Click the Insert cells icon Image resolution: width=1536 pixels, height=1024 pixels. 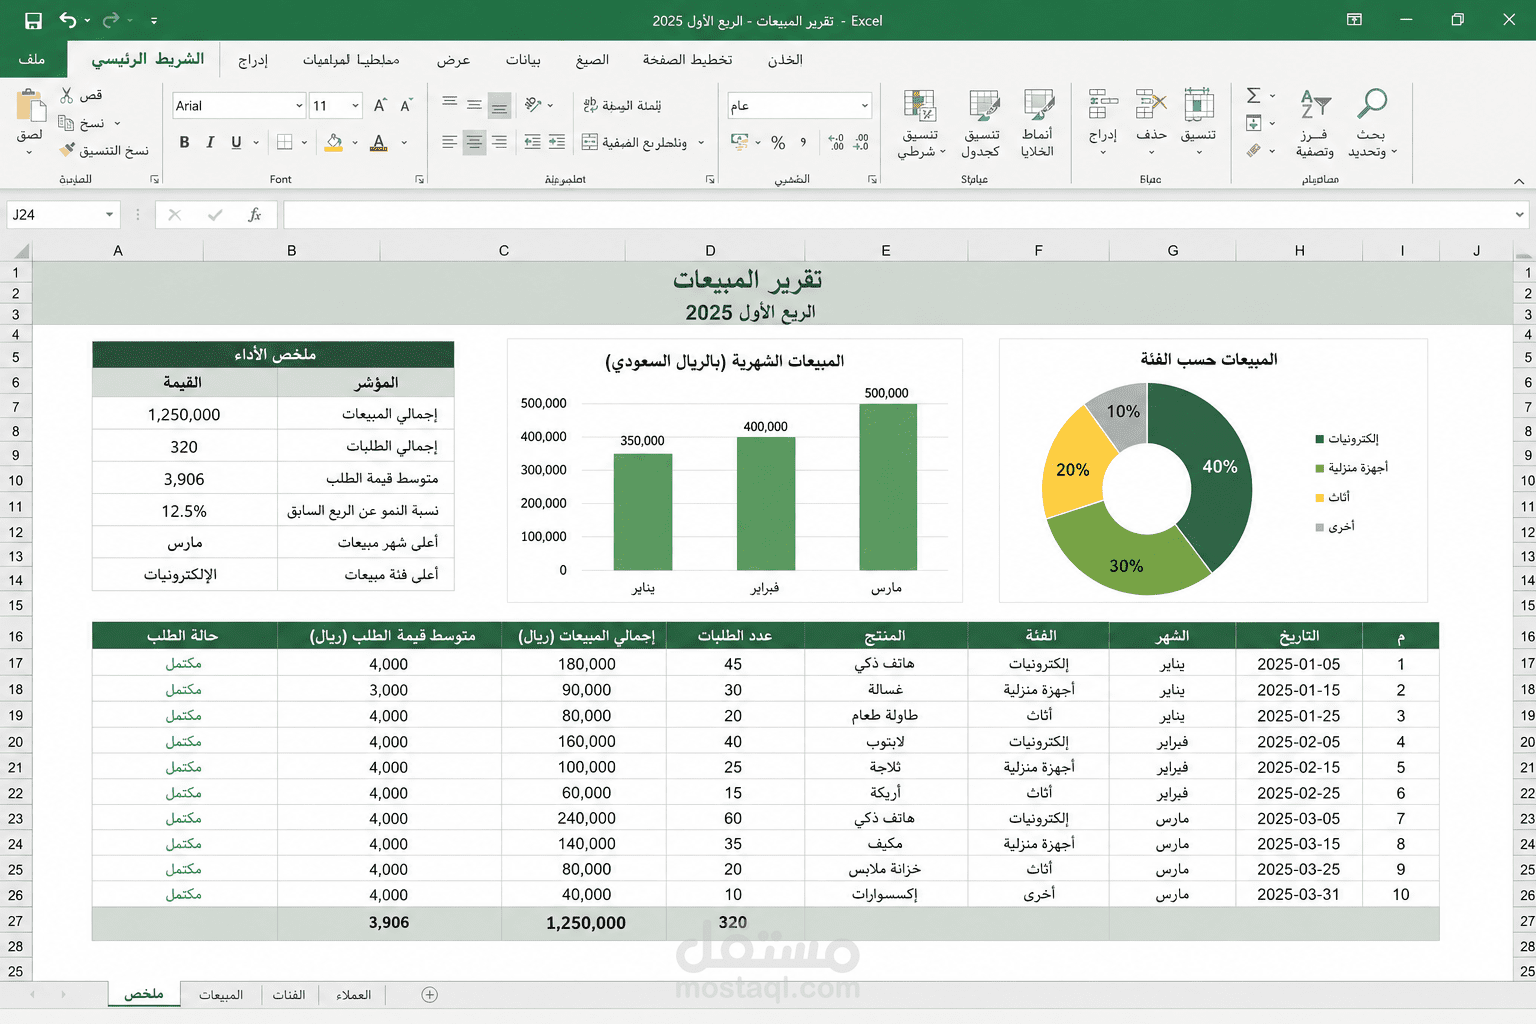point(1103,104)
